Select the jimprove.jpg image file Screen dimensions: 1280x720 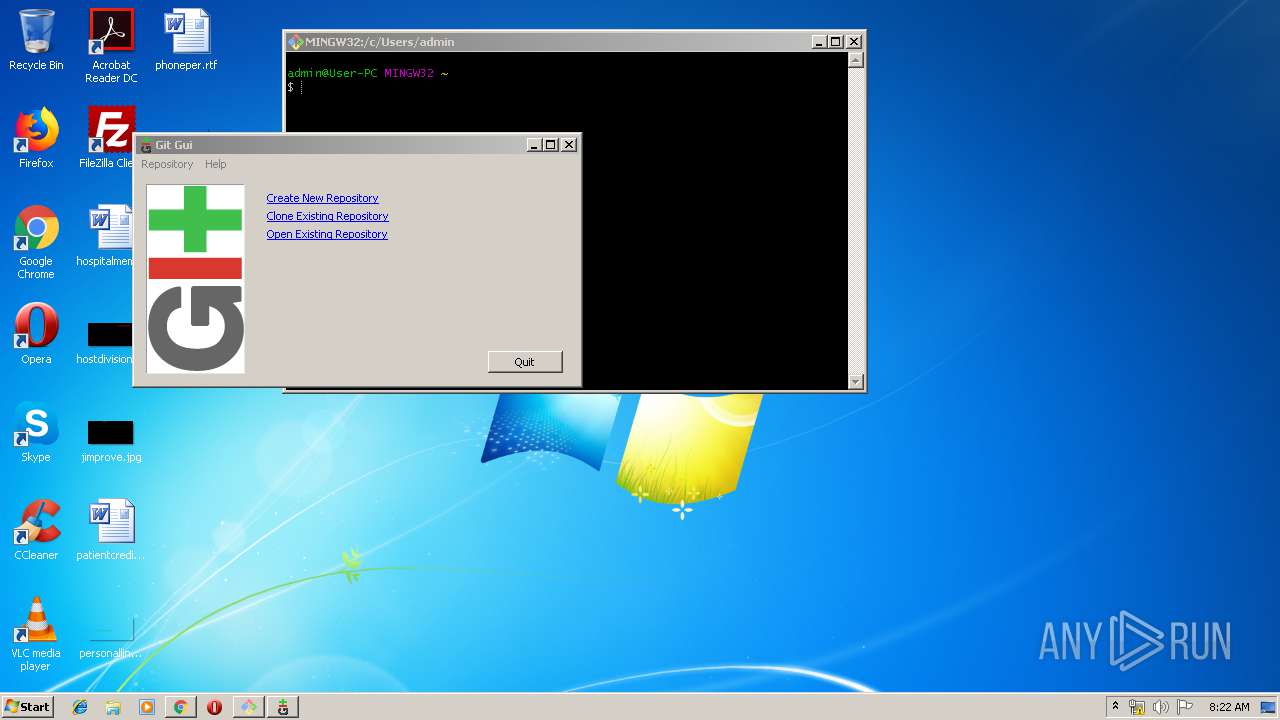(111, 439)
